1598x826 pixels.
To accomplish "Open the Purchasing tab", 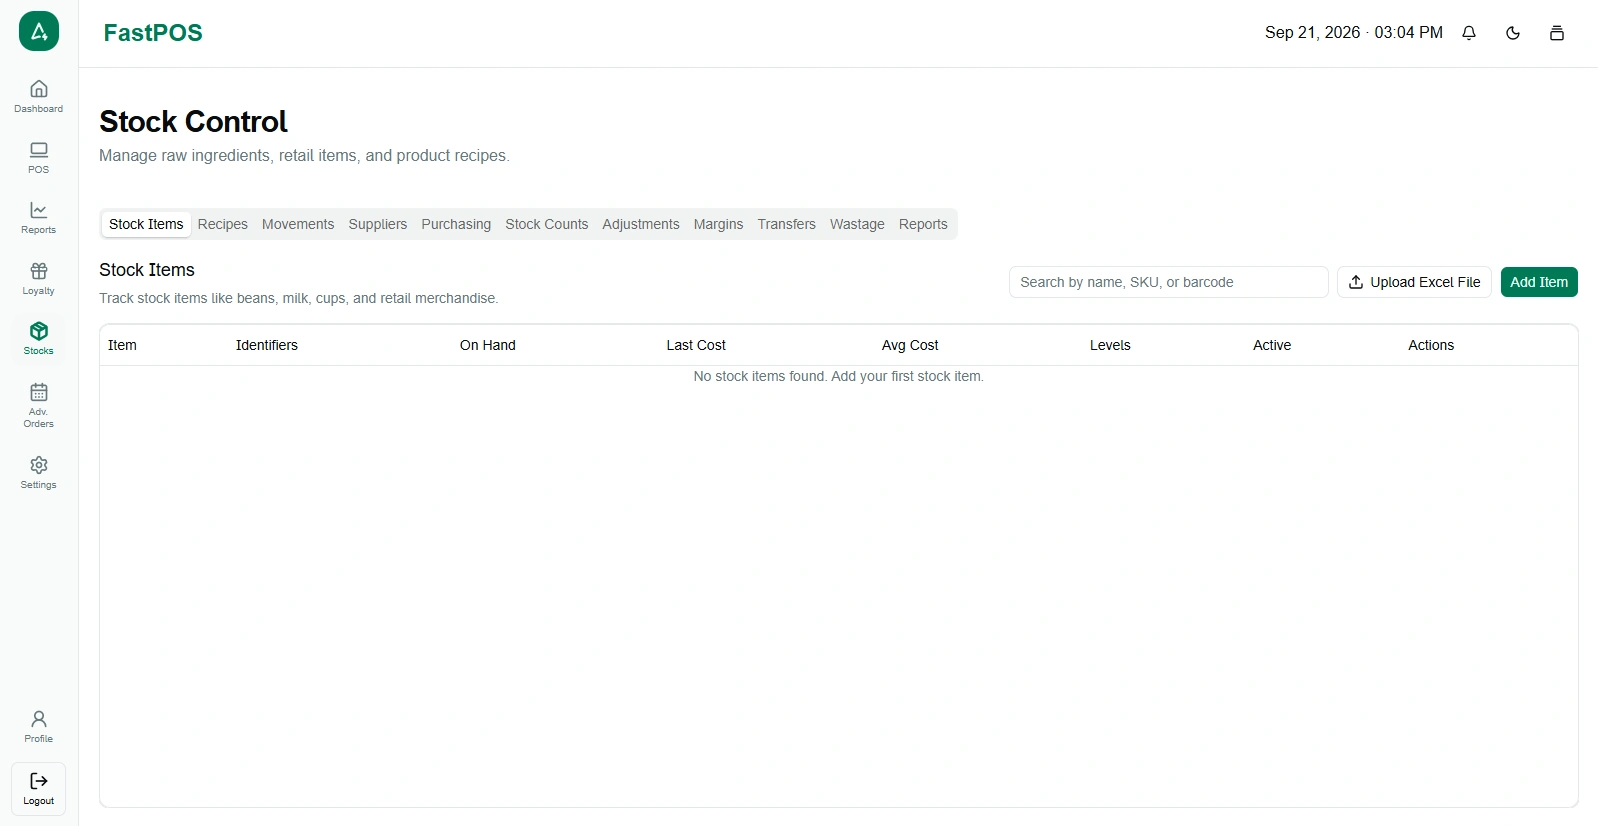I will click(456, 224).
